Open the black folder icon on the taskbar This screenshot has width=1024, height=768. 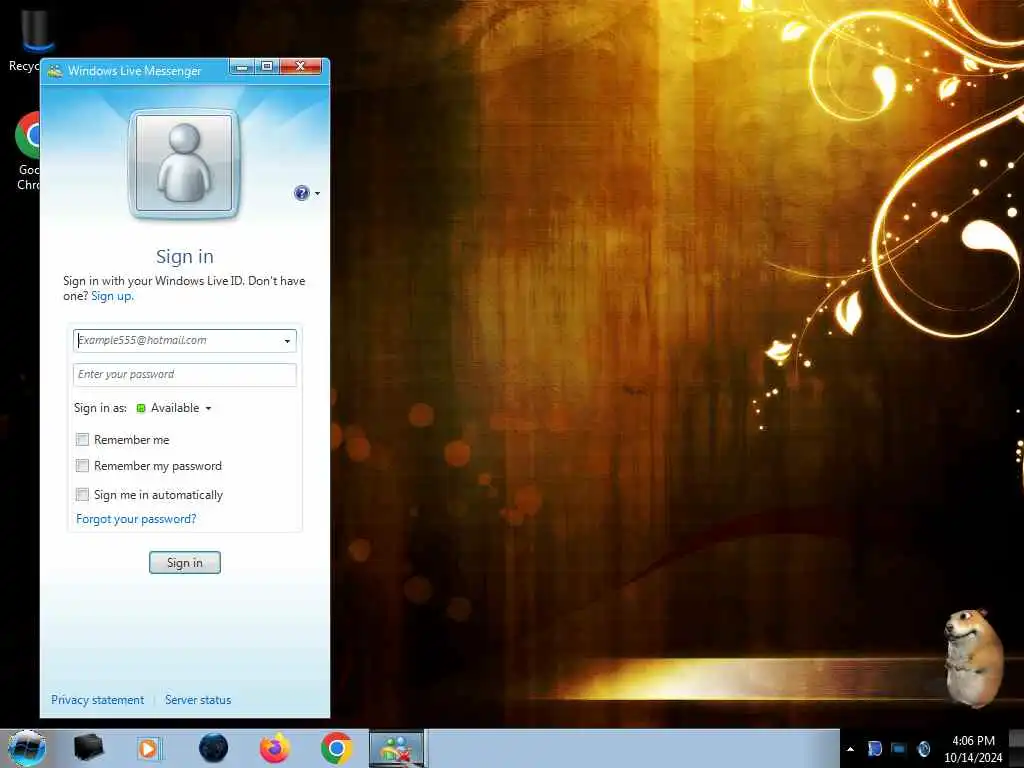pos(88,748)
